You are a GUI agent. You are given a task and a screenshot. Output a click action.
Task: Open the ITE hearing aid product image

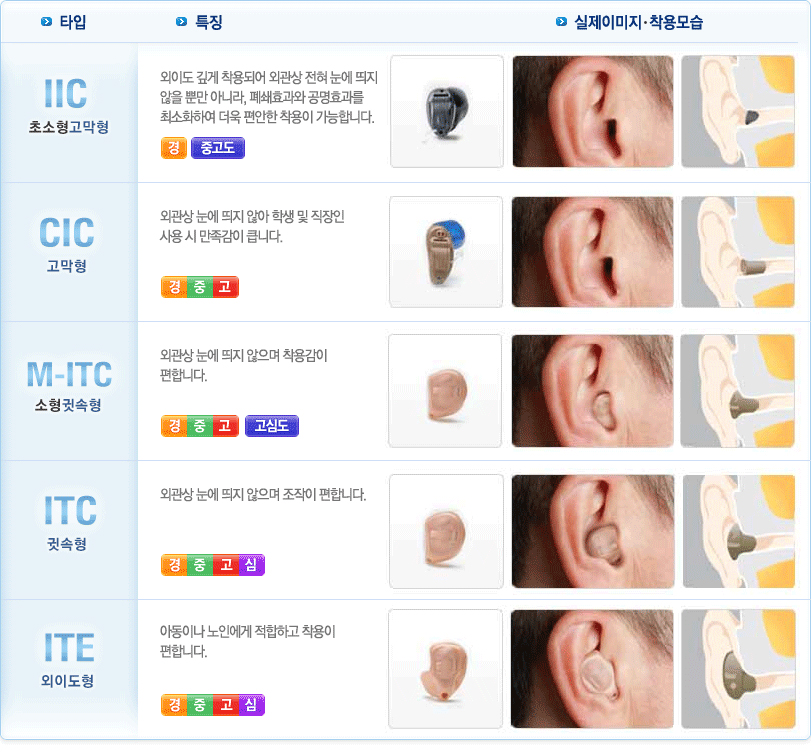[445, 669]
